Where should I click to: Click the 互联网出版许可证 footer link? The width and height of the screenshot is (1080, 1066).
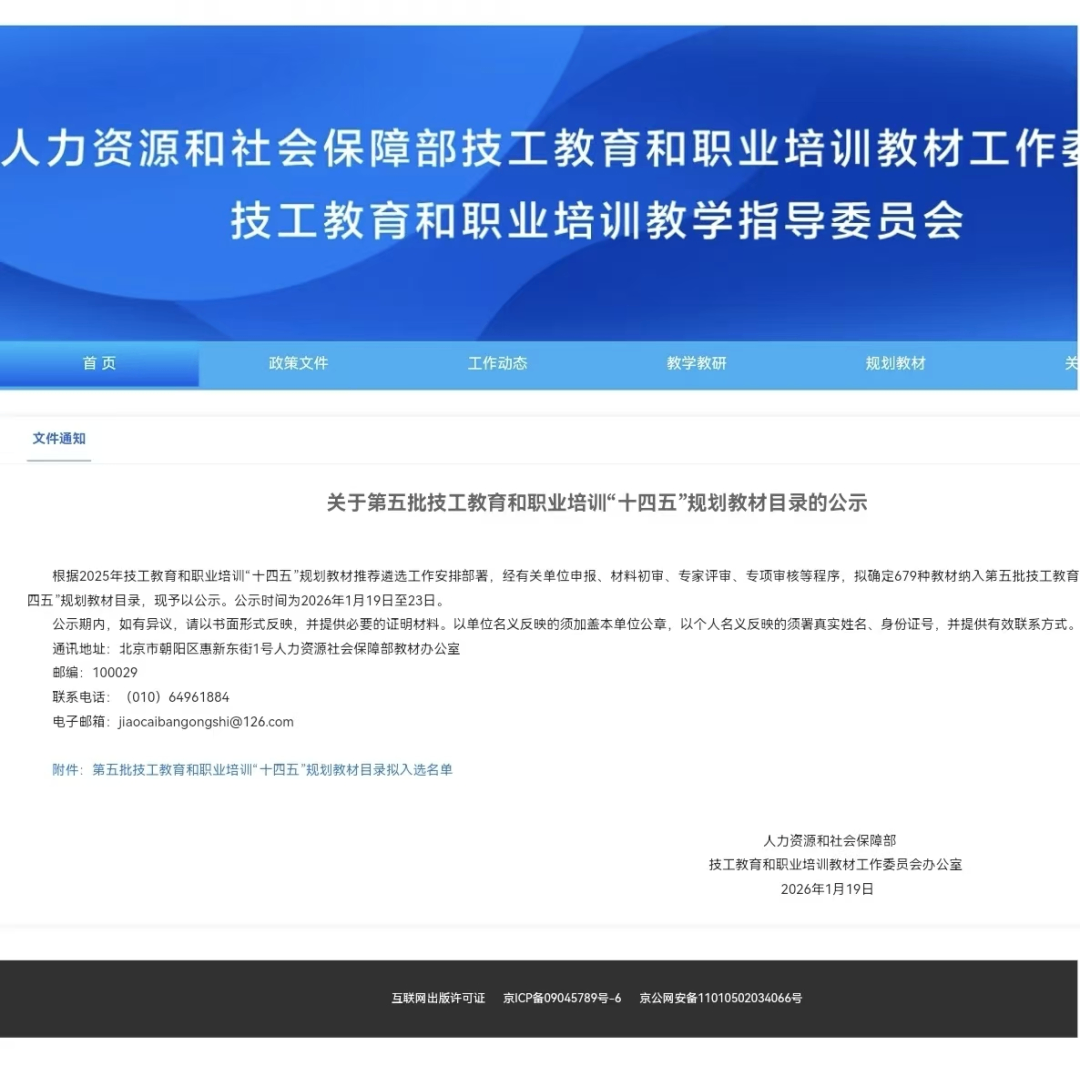coord(438,998)
